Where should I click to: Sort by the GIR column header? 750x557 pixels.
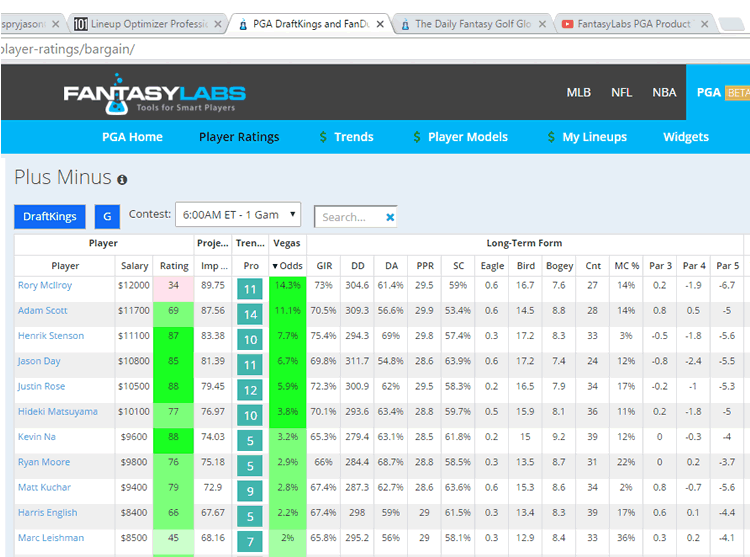(324, 266)
